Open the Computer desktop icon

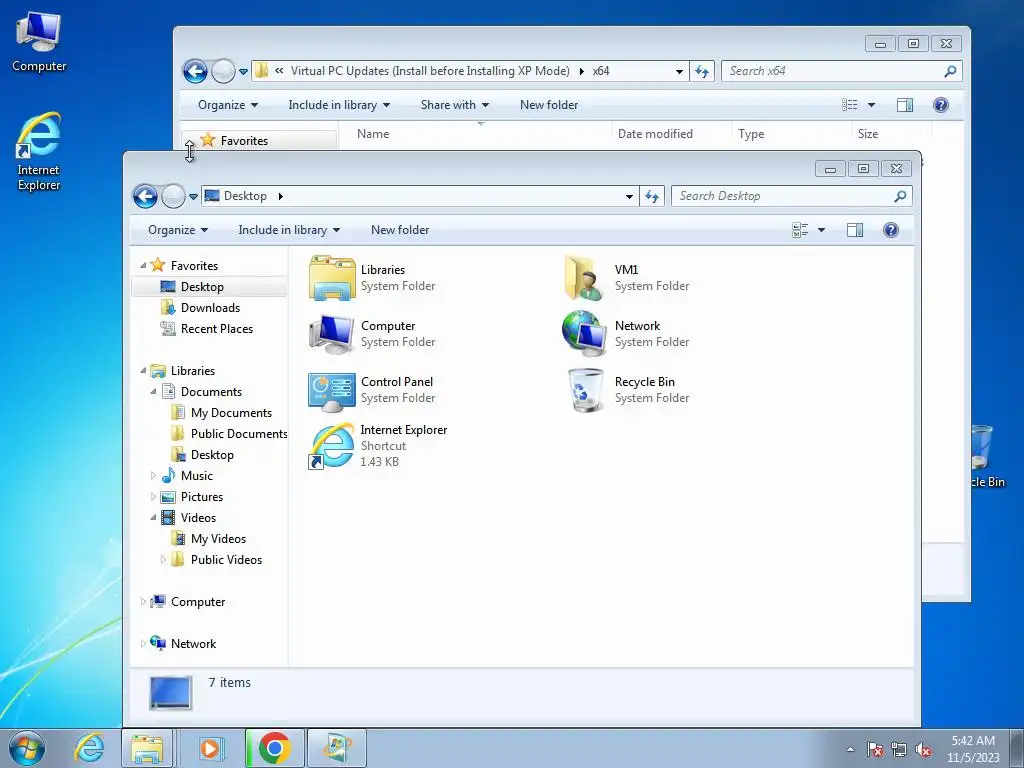point(39,42)
